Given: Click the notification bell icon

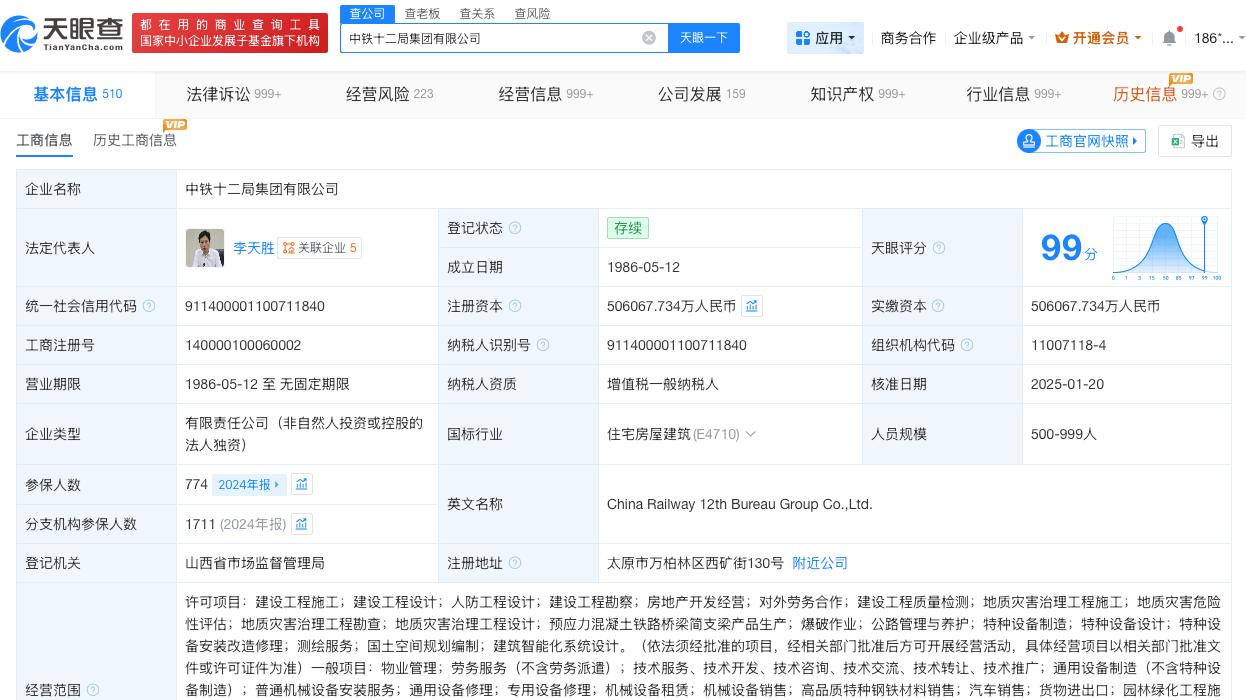Looking at the screenshot, I should 1168,37.
